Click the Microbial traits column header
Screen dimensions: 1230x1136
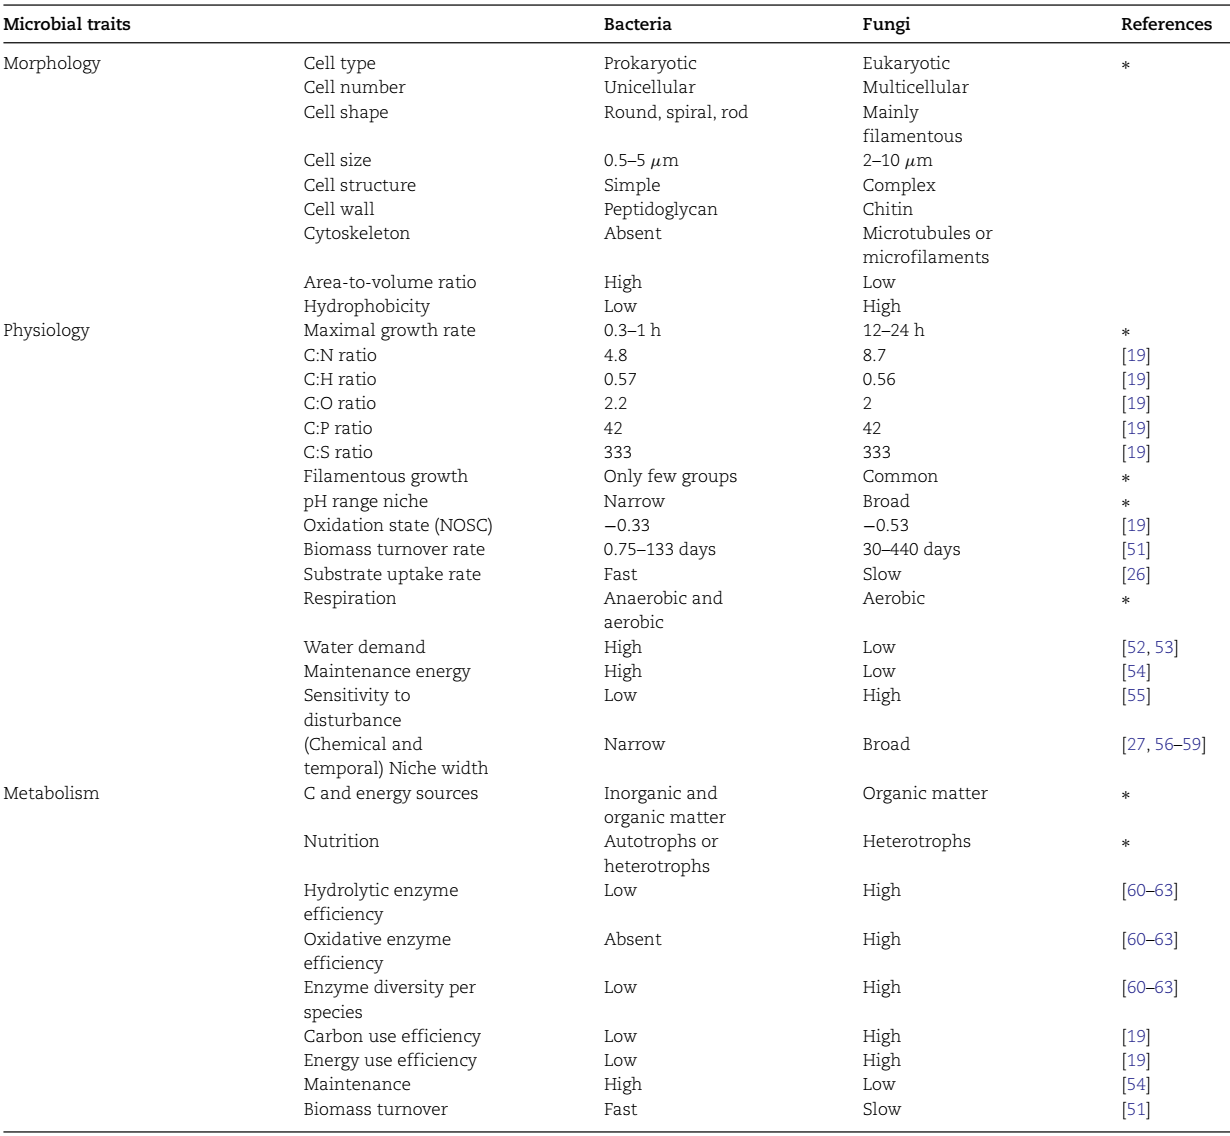66,24
